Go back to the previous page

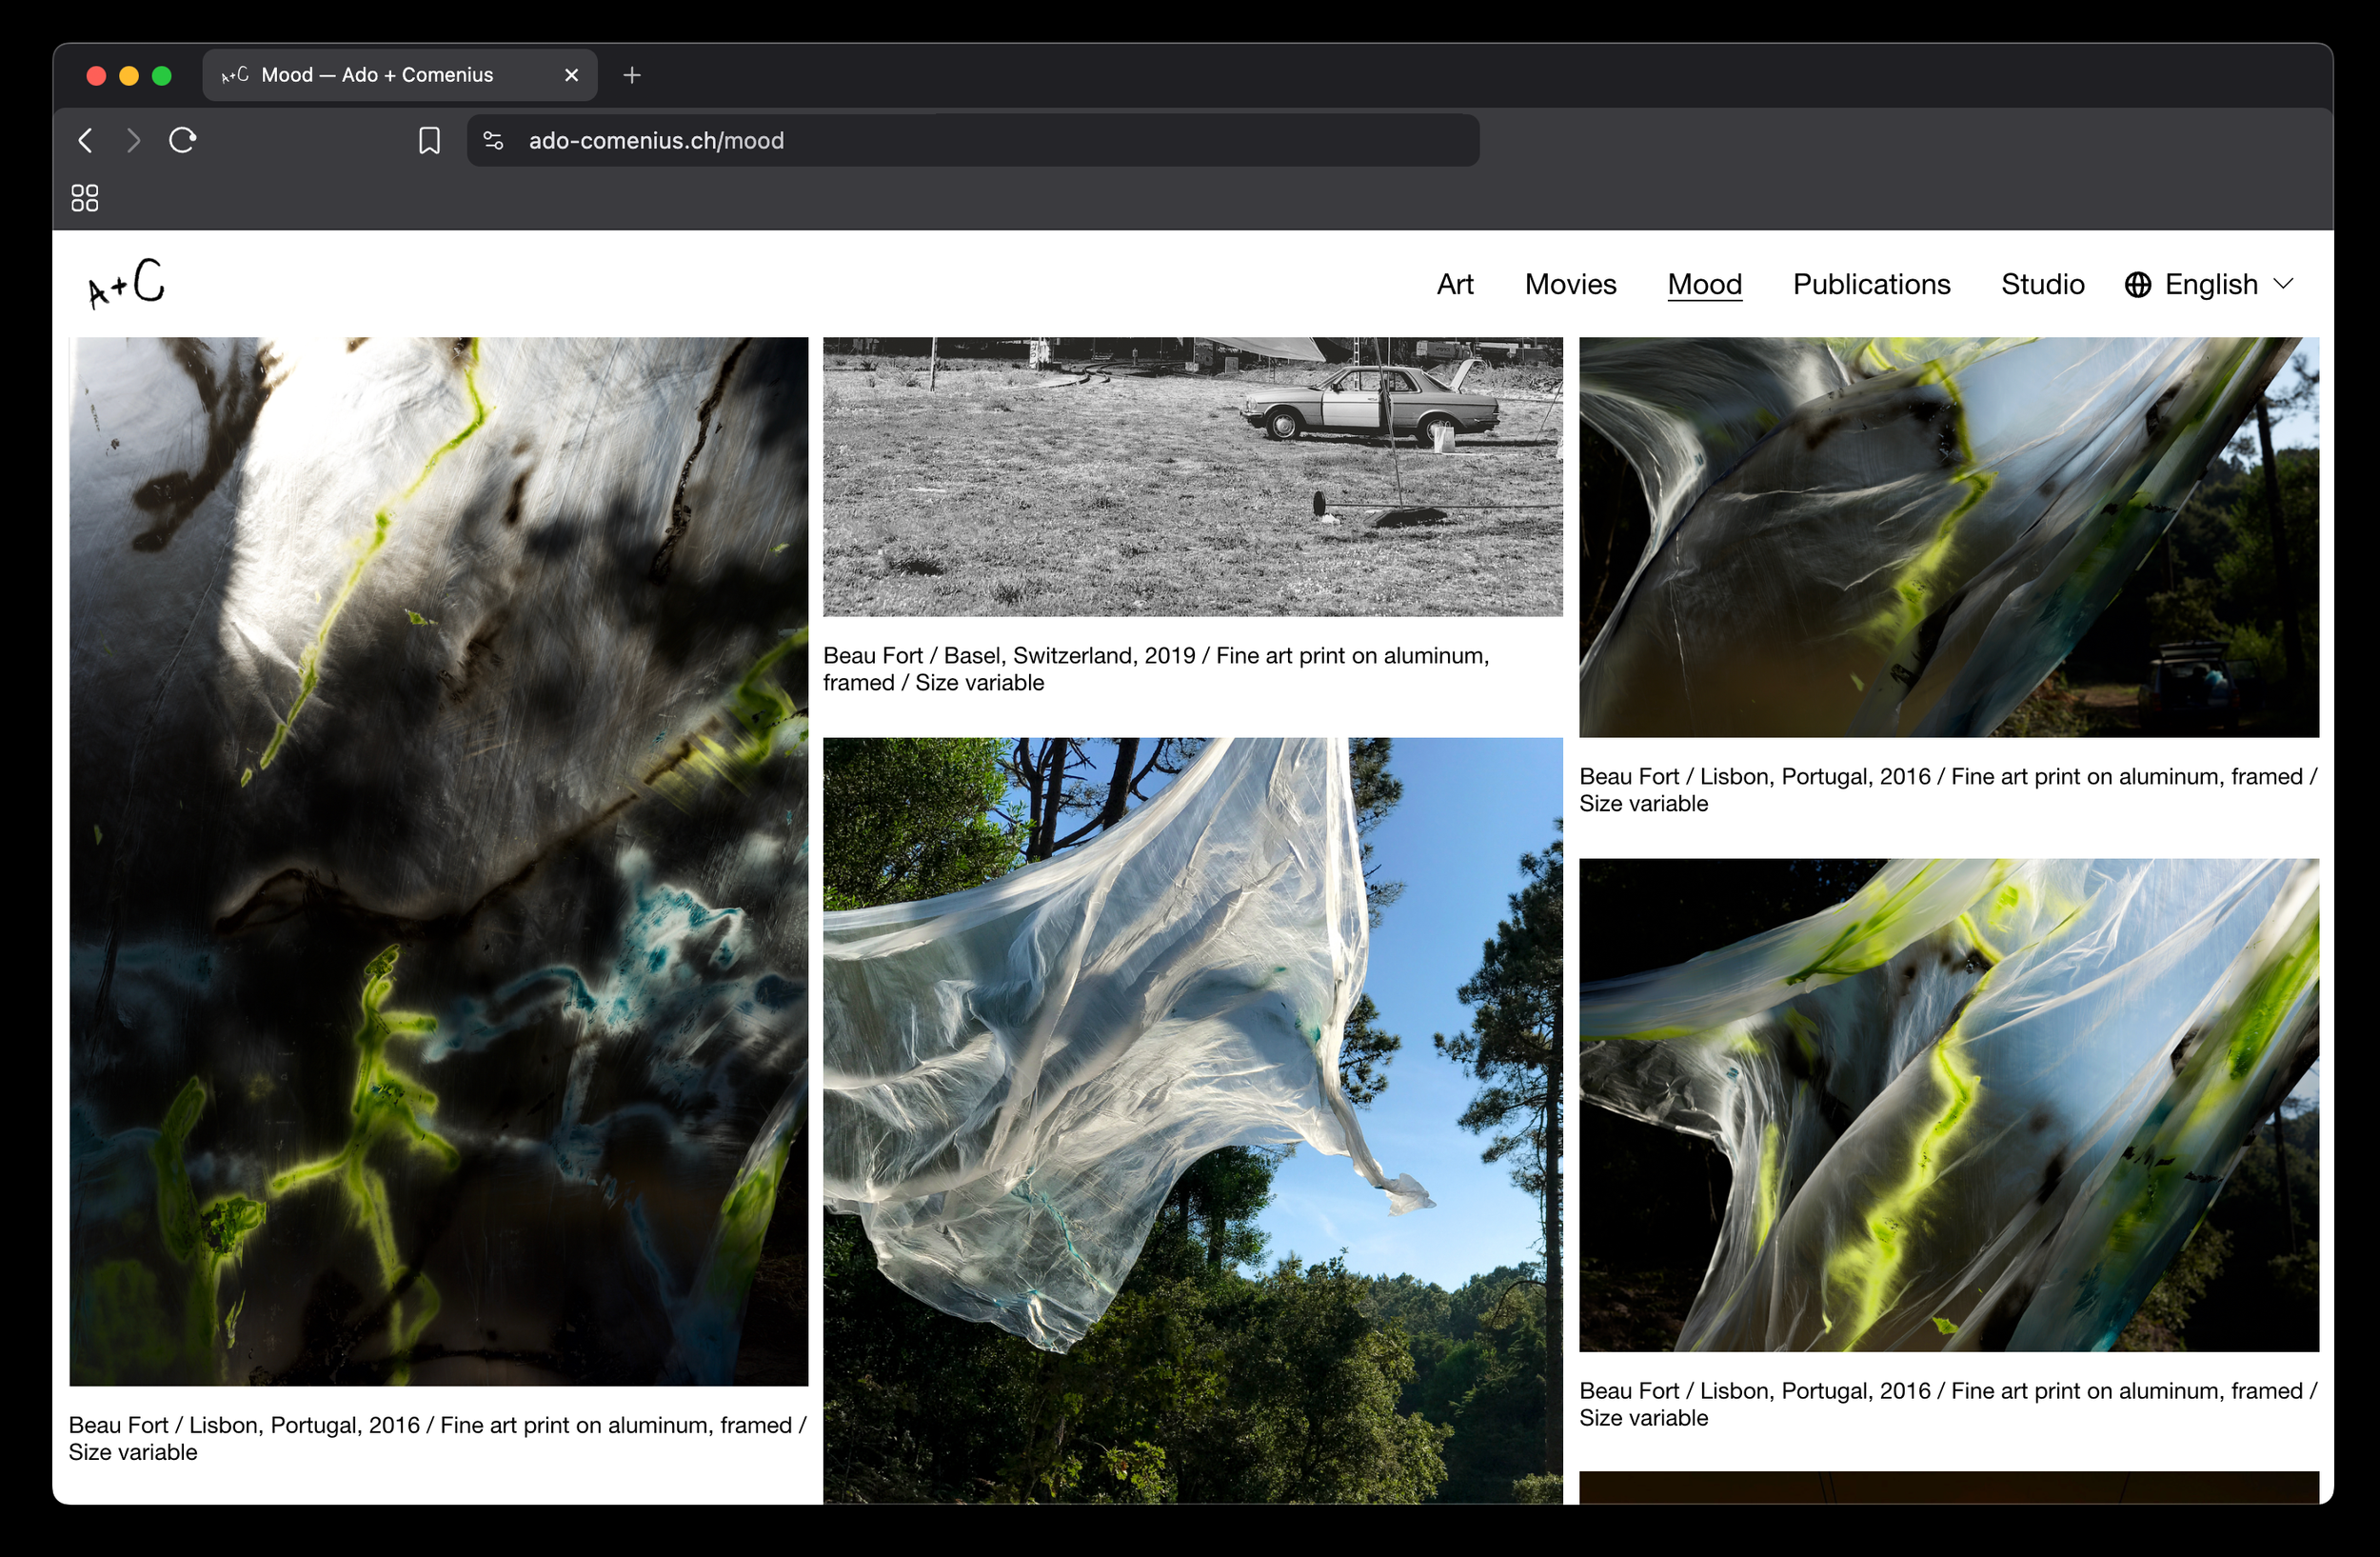click(86, 141)
